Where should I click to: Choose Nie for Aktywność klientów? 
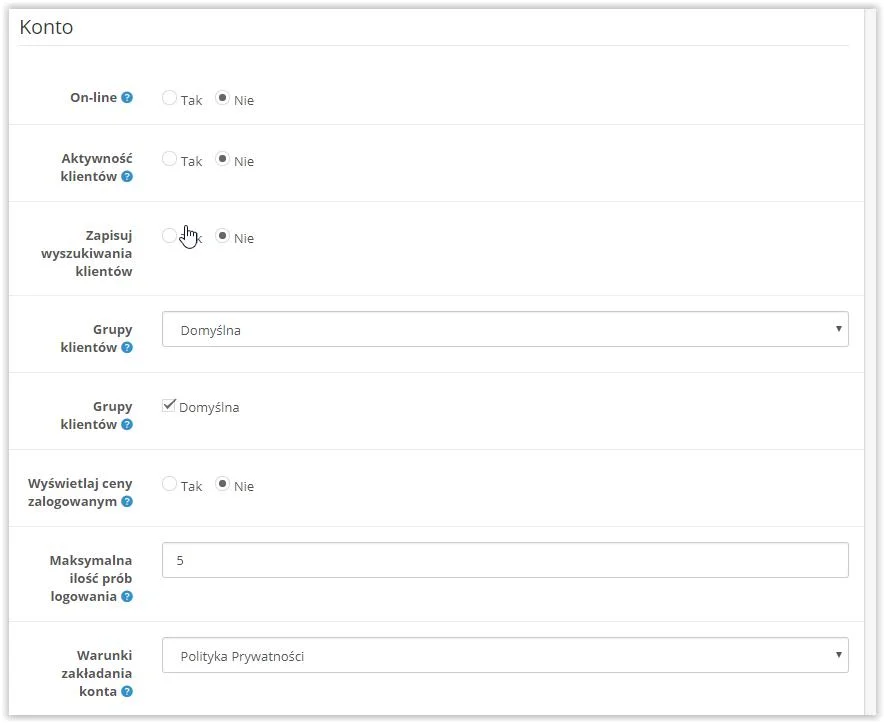pyautogui.click(x=223, y=159)
